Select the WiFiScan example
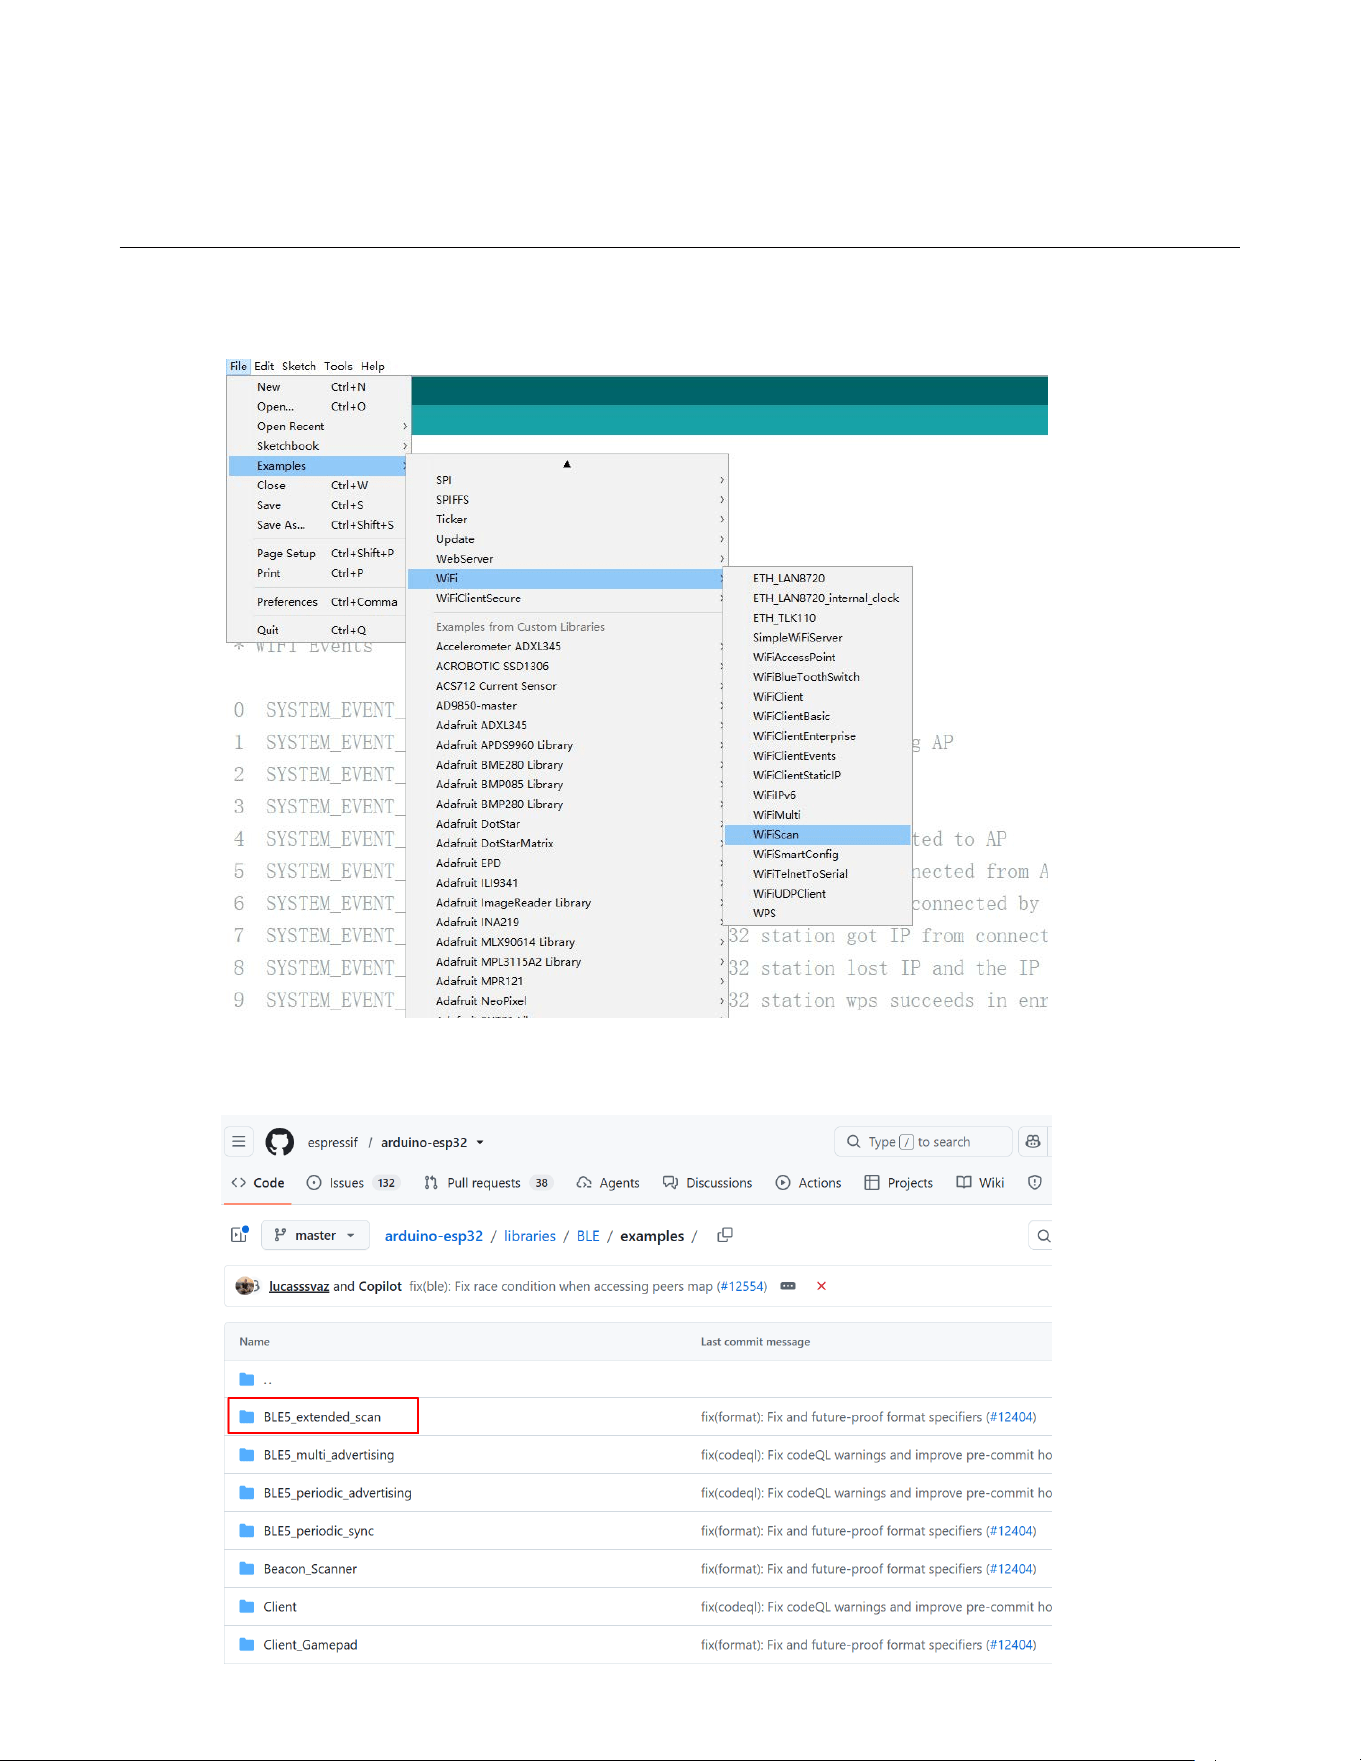Image resolution: width=1361 pixels, height=1761 pixels. 817,834
